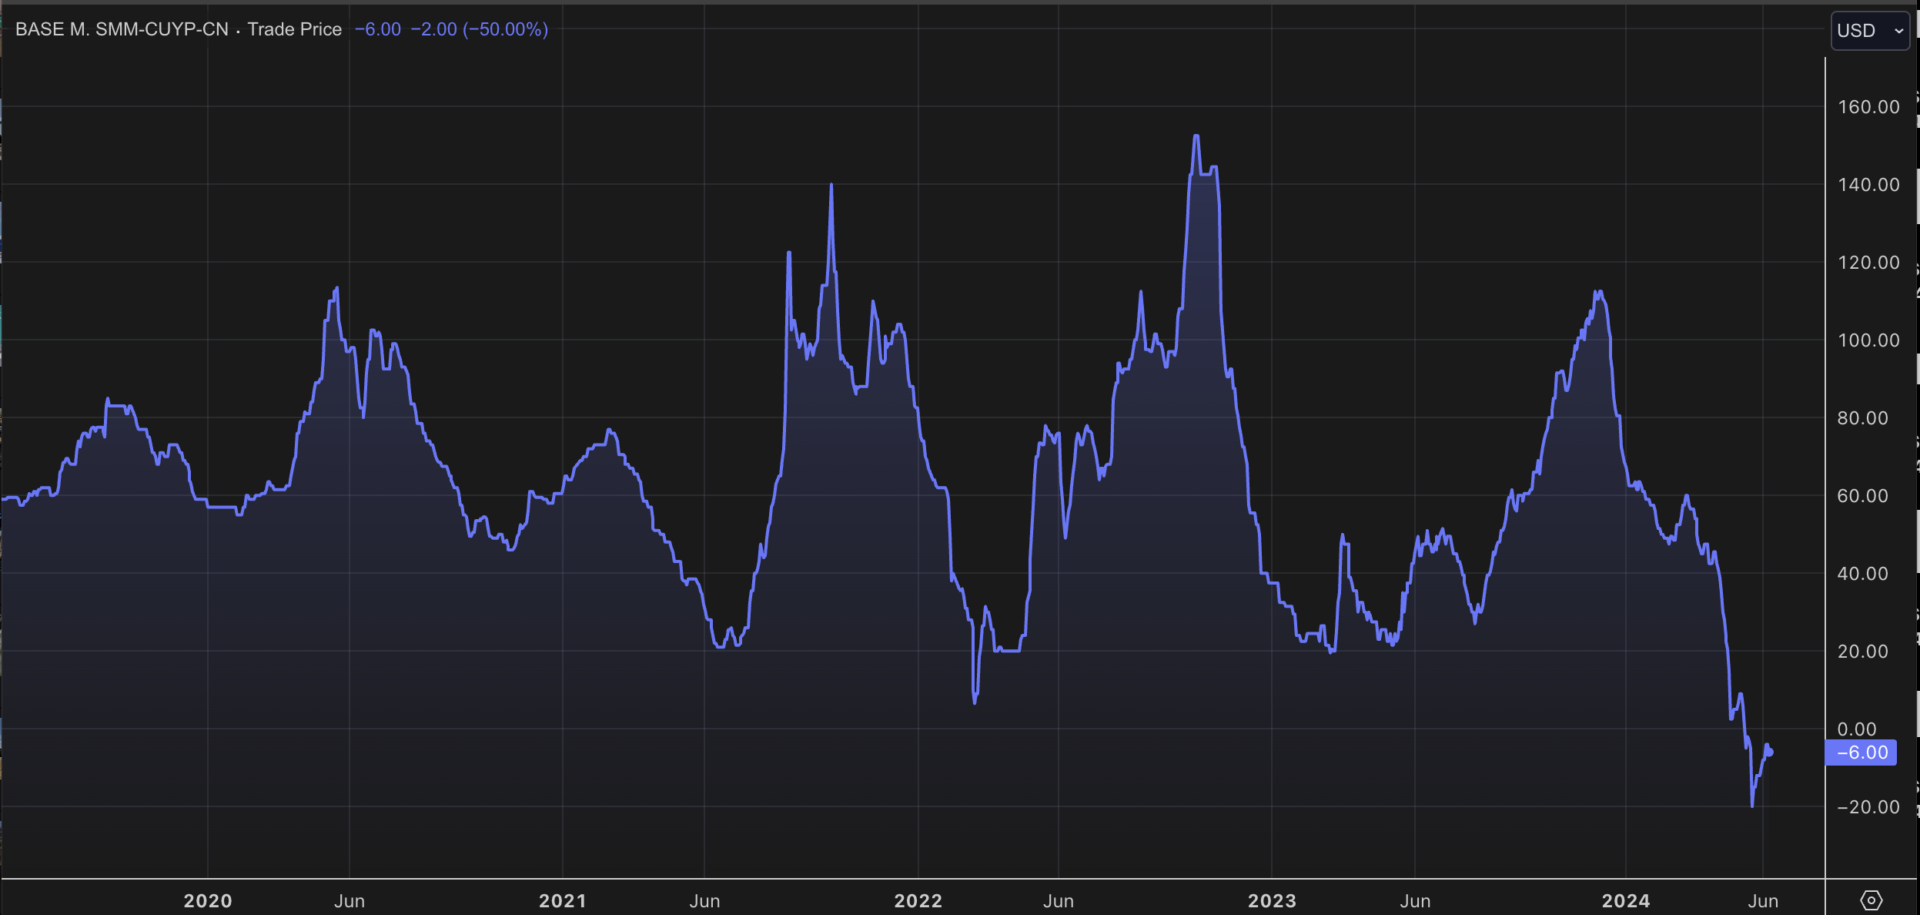
Task: Click the −2.00 (−50.00%) change value
Action: (479, 29)
